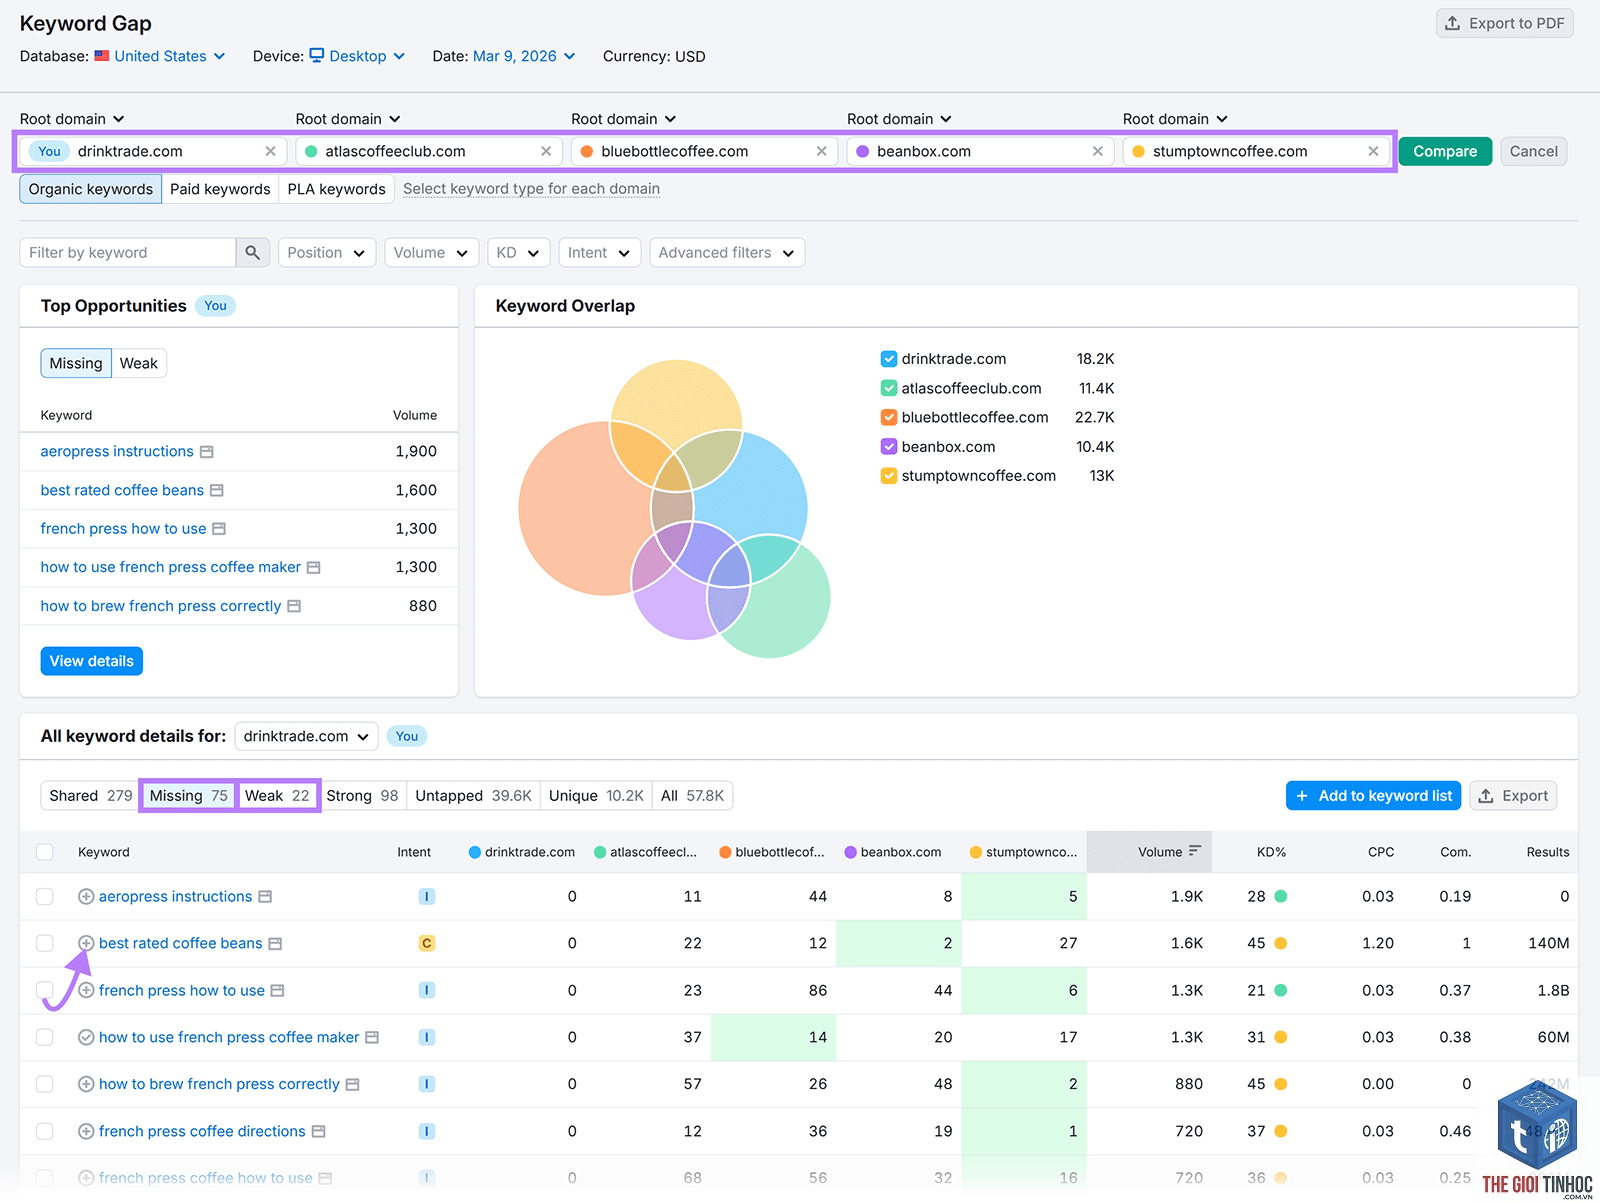Viewport: 1600px width, 1202px height.
Task: Expand the Position filter dropdown
Action: pos(327,253)
